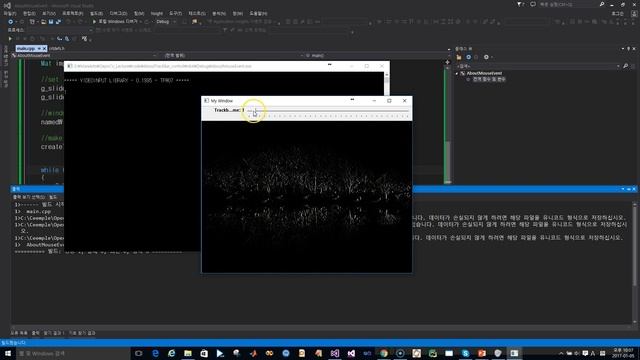Open Microsoft Edge from the taskbar

pyautogui.click(x=155, y=353)
